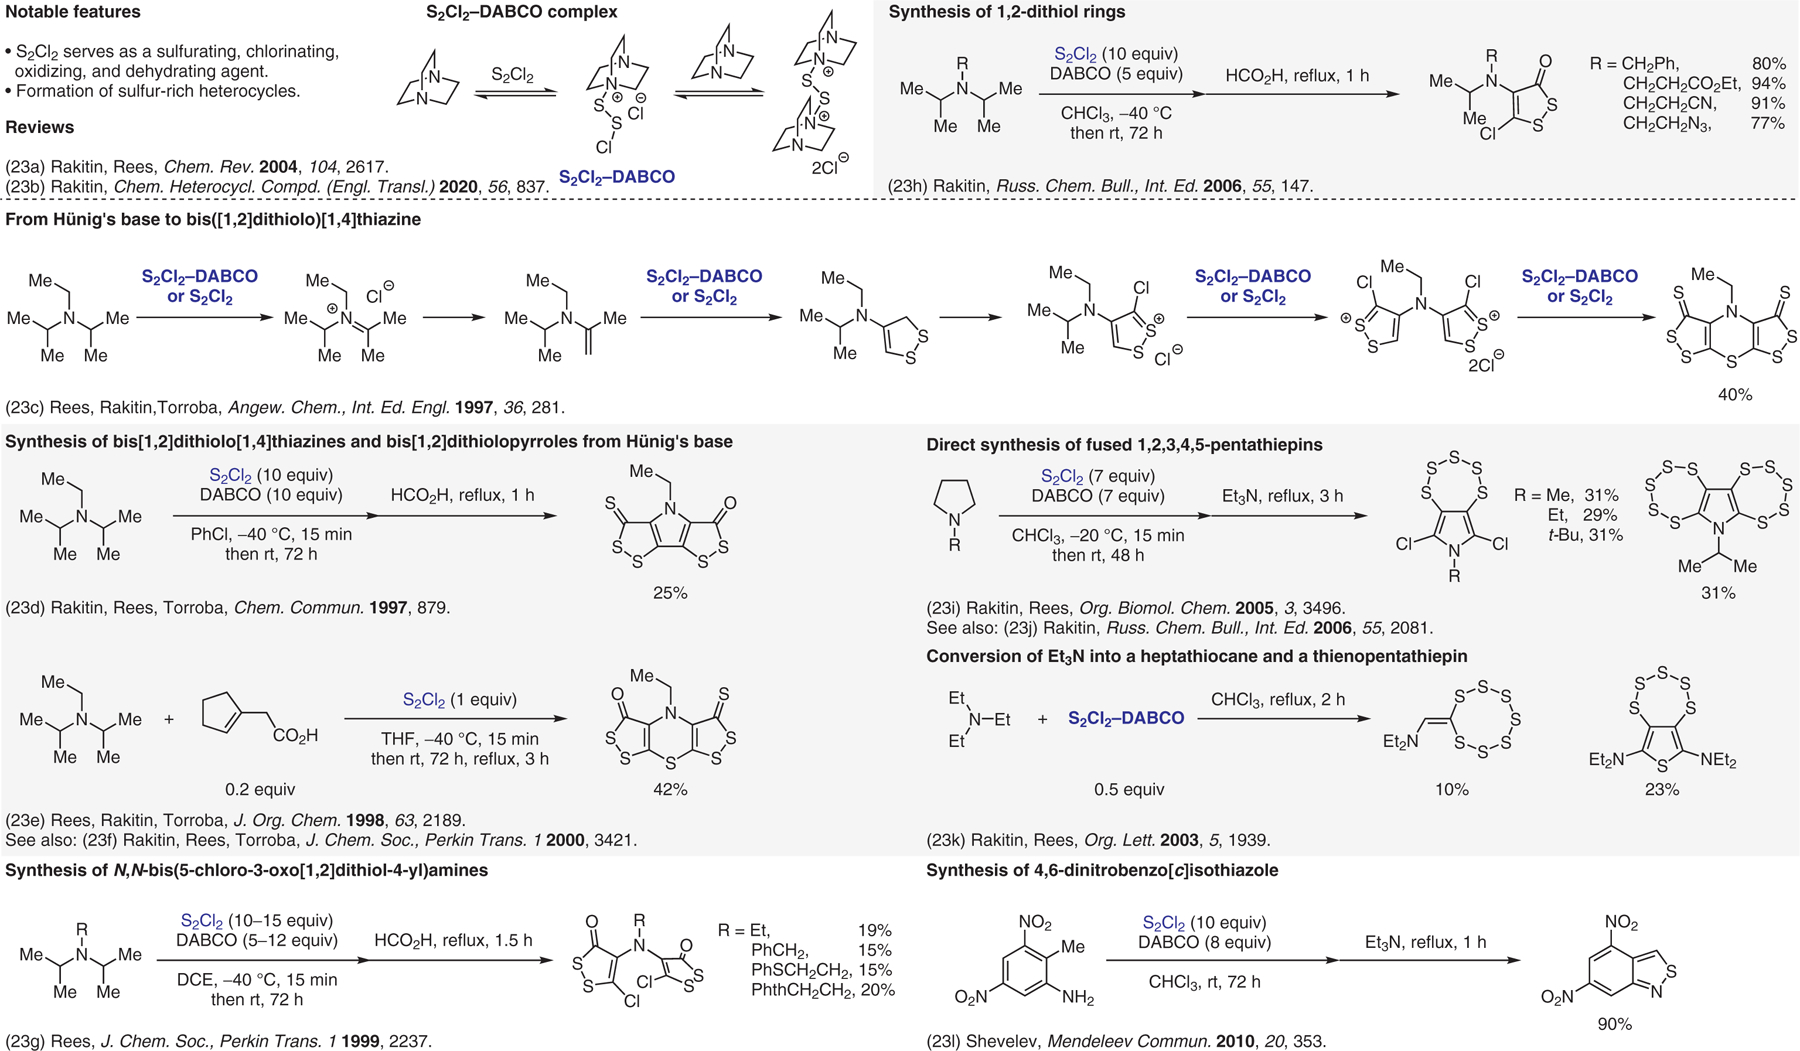Open reference (23i) Org. Biomol. Chem. 2005, 3, 3496

[1136, 607]
